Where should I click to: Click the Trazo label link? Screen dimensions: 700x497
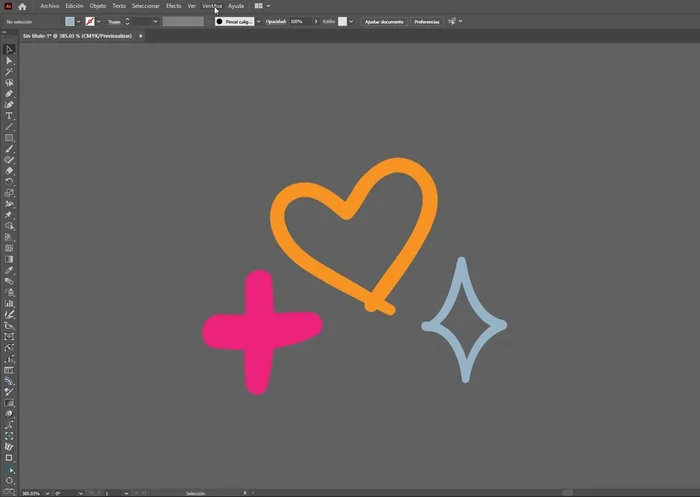point(114,21)
